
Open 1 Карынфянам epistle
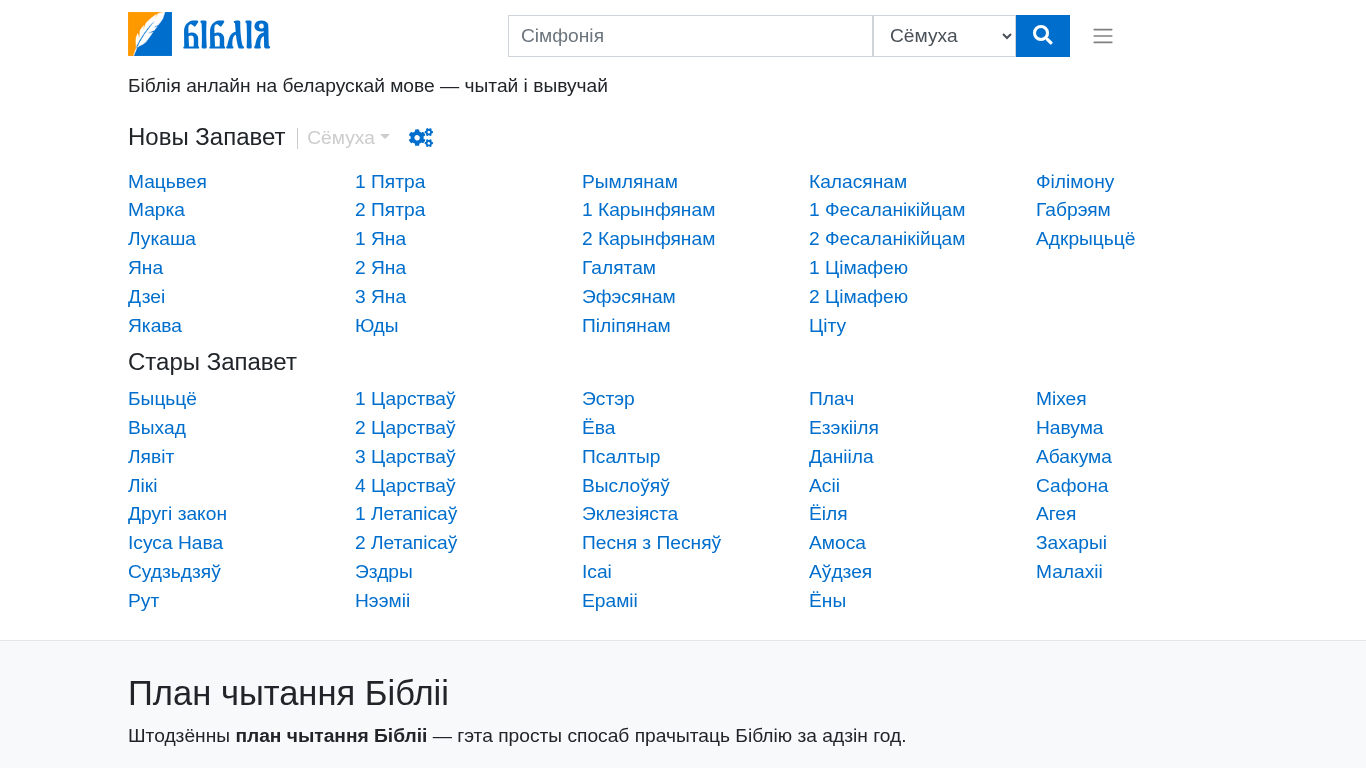648,210
